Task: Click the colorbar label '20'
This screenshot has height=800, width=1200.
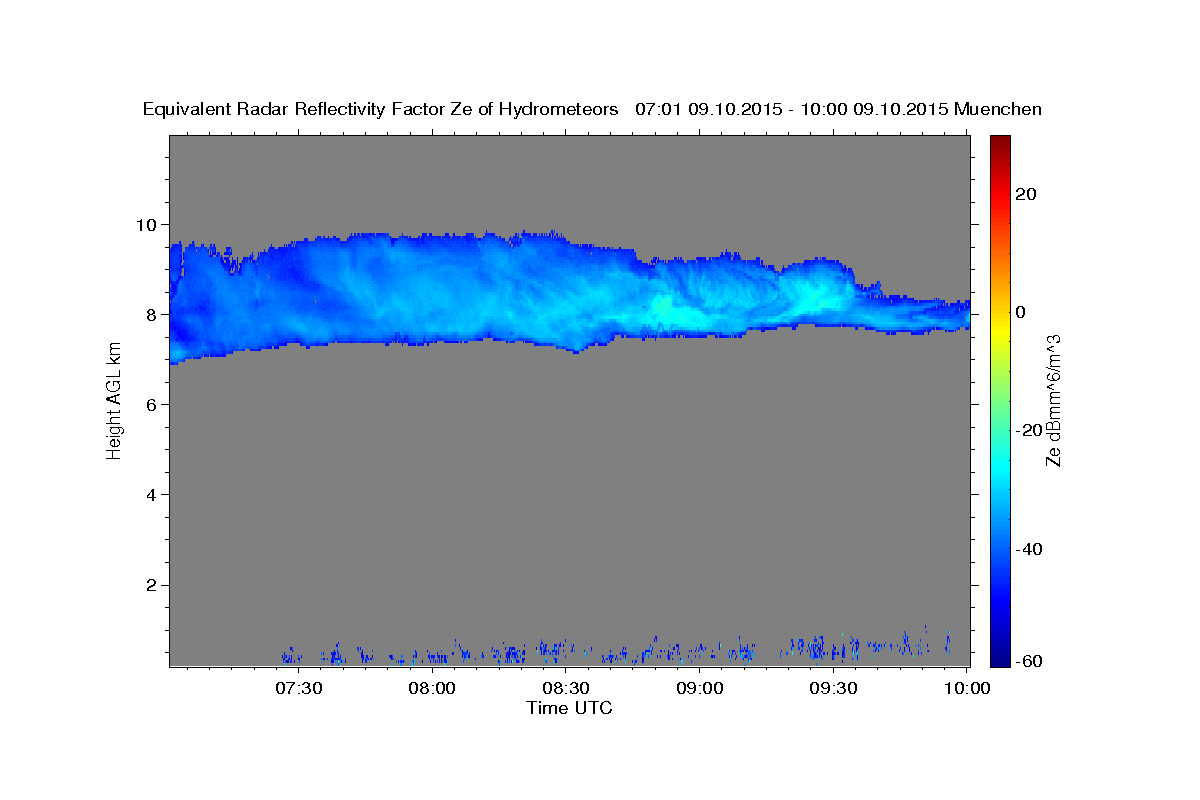Action: pos(1024,194)
